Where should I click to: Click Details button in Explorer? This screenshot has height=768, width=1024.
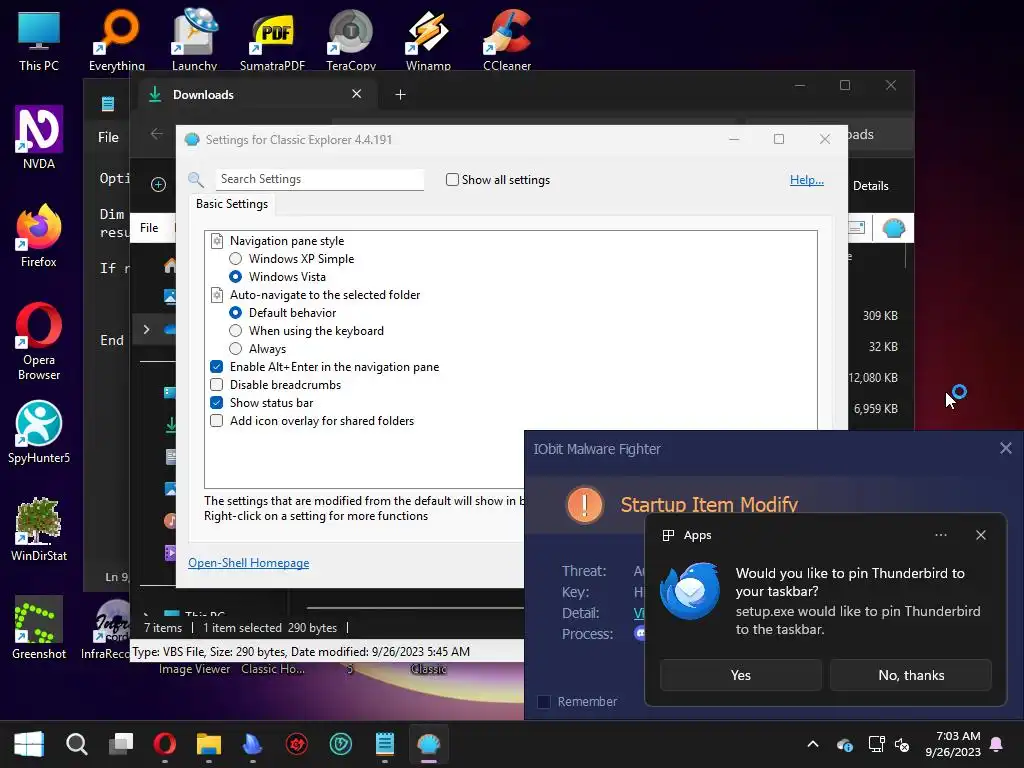pyautogui.click(x=871, y=186)
